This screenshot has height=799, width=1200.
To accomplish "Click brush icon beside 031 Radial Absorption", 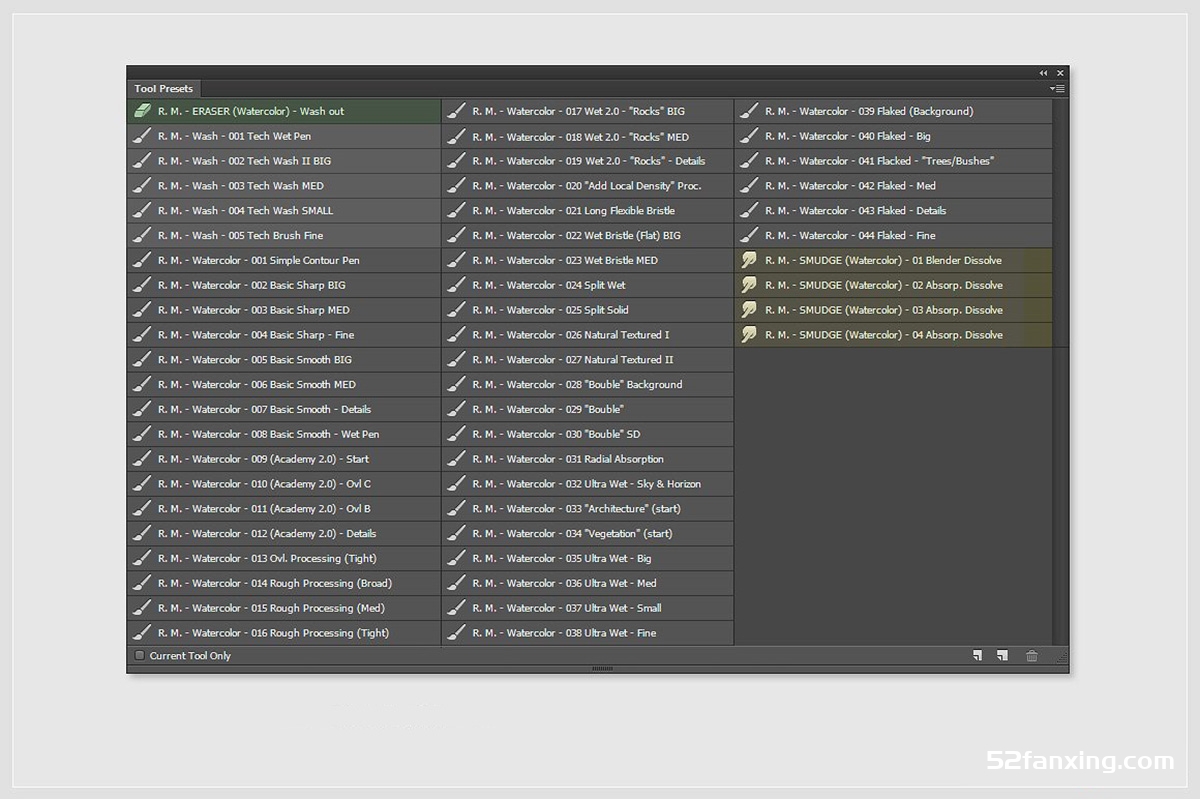I will pyautogui.click(x=457, y=459).
